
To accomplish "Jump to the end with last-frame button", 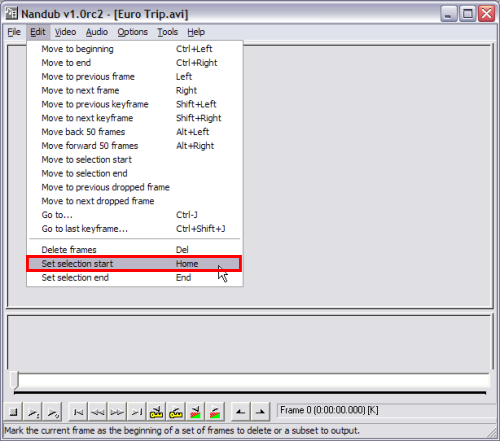I will 136,412.
